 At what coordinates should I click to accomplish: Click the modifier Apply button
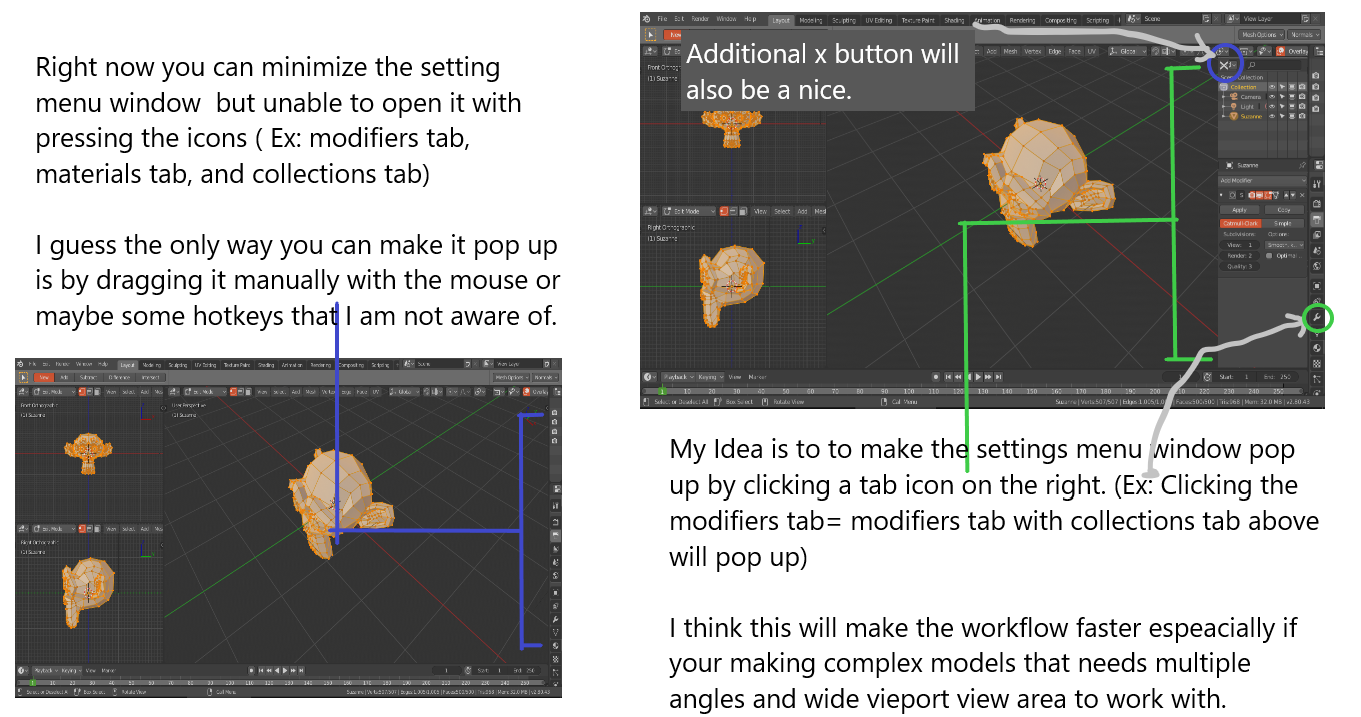tap(1239, 210)
